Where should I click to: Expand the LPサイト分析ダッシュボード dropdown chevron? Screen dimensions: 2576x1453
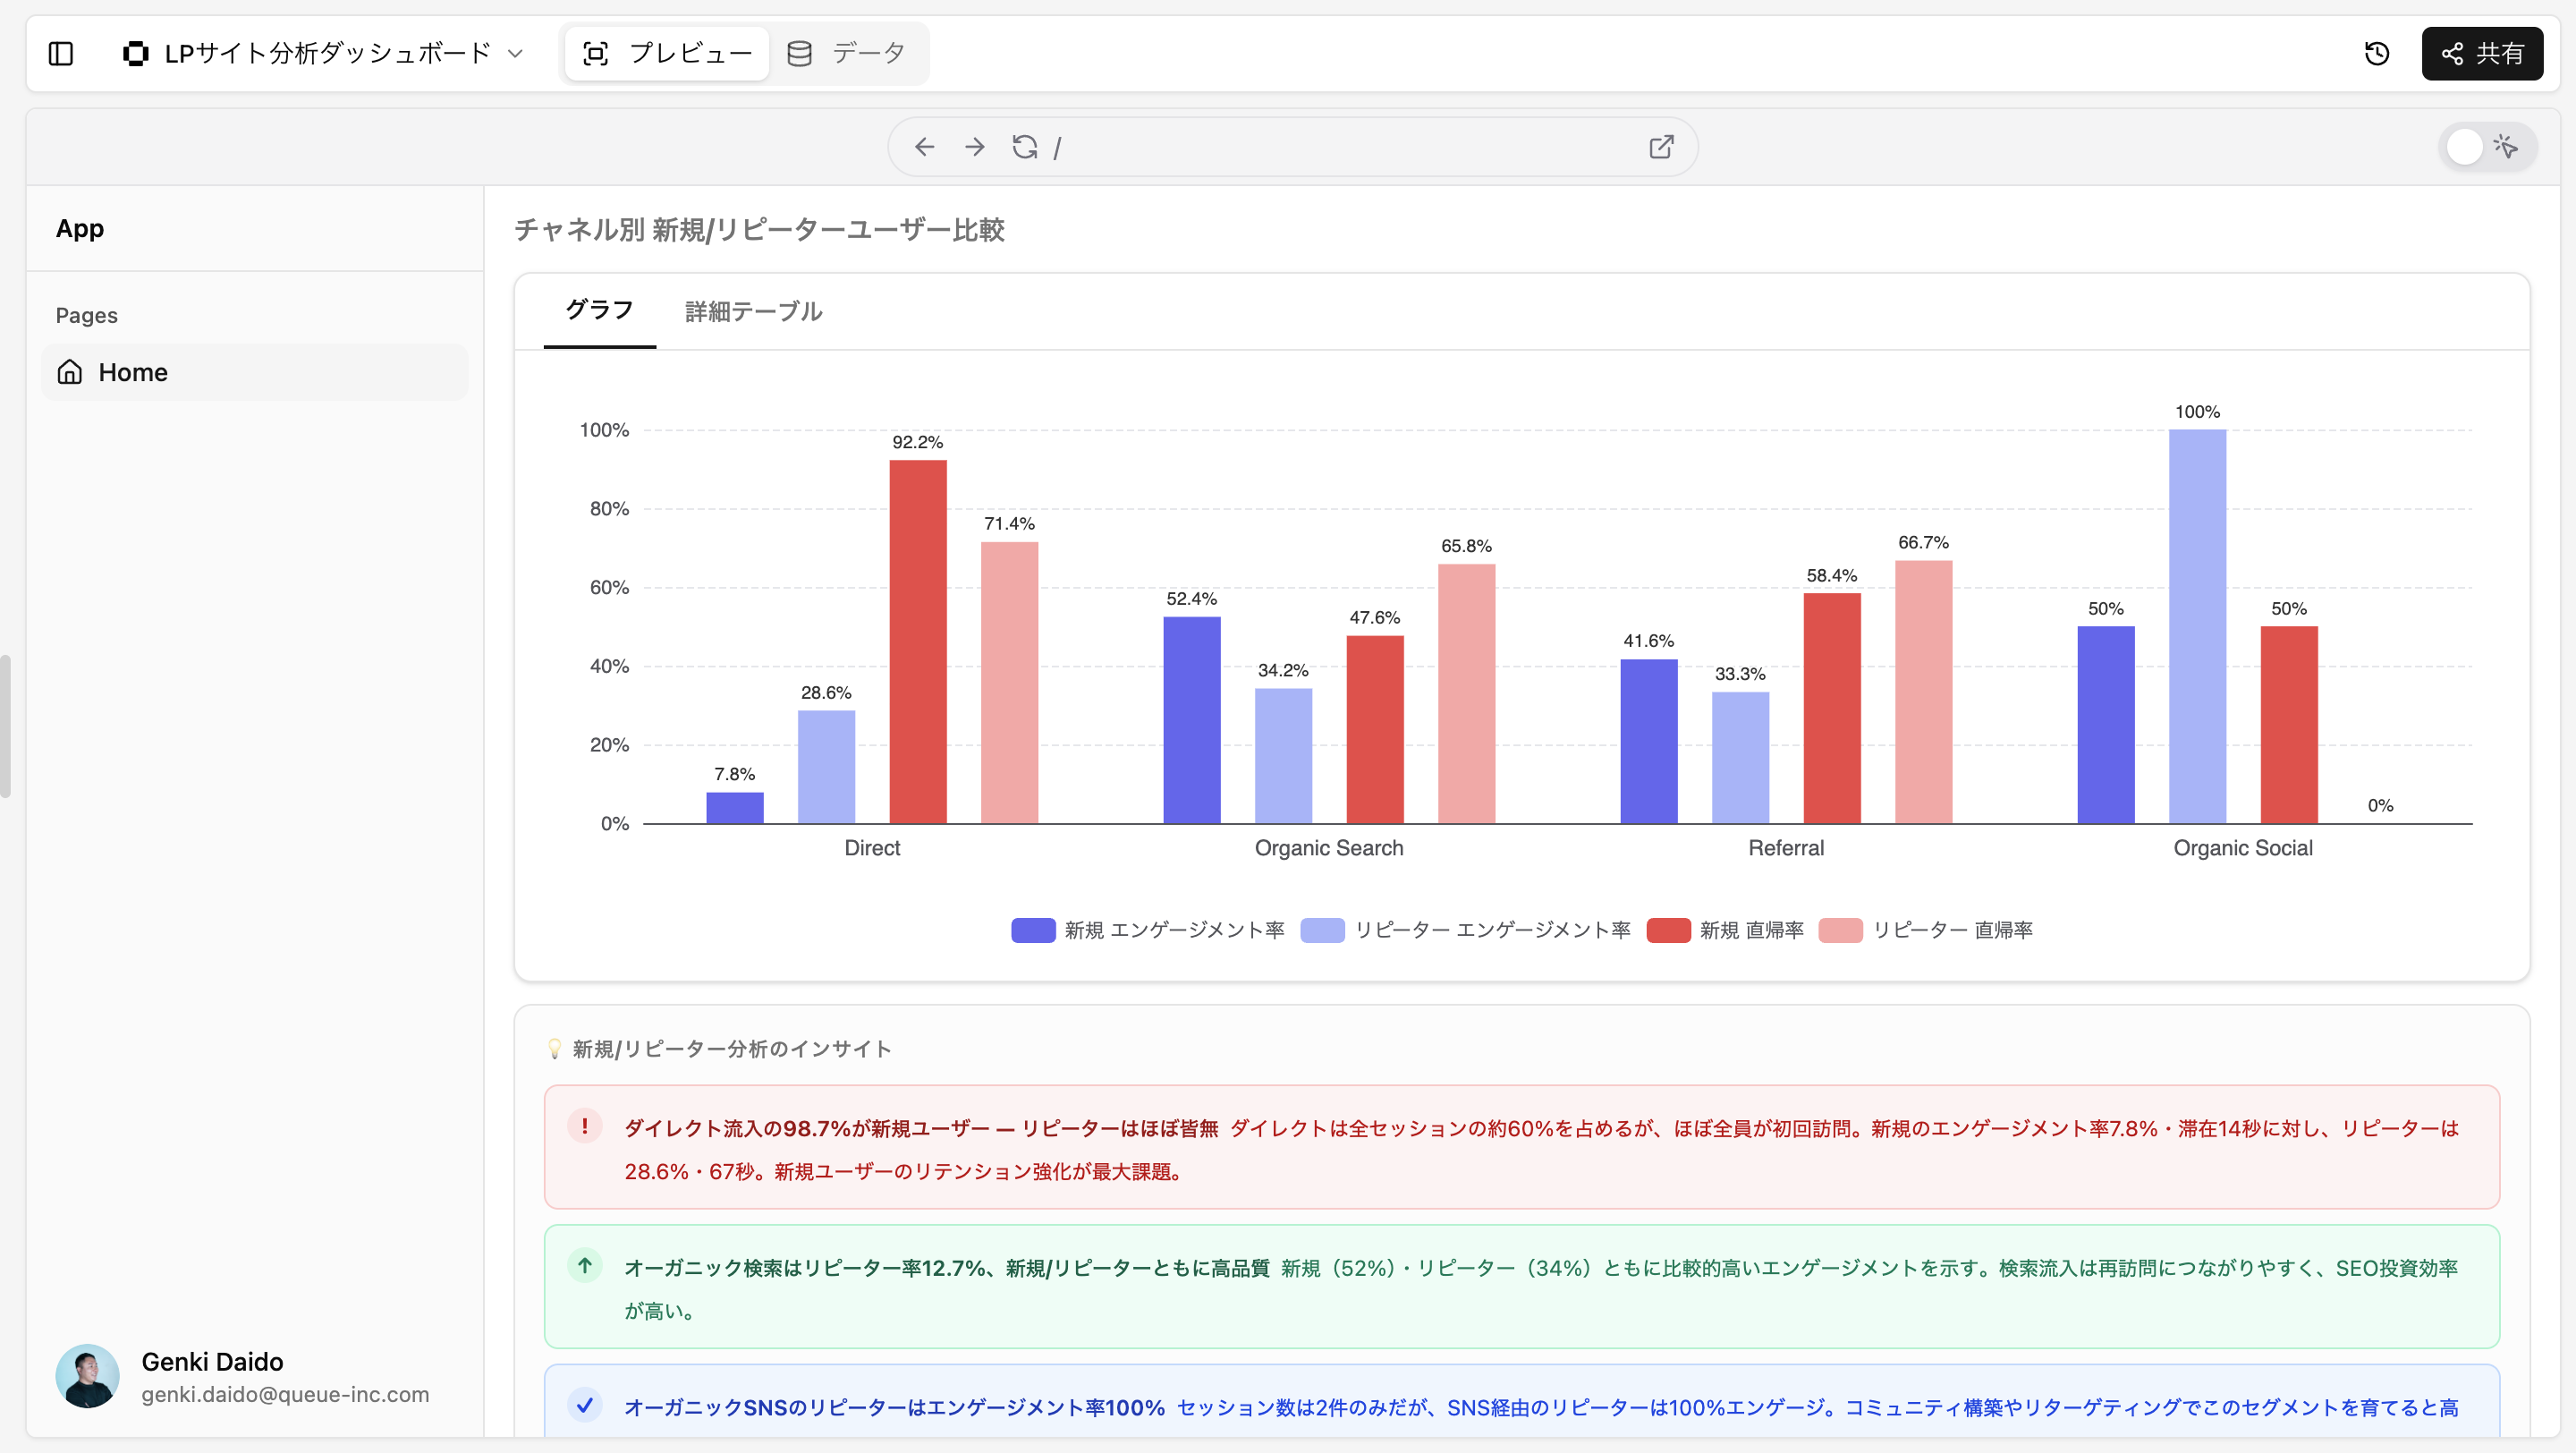pyautogui.click(x=516, y=53)
